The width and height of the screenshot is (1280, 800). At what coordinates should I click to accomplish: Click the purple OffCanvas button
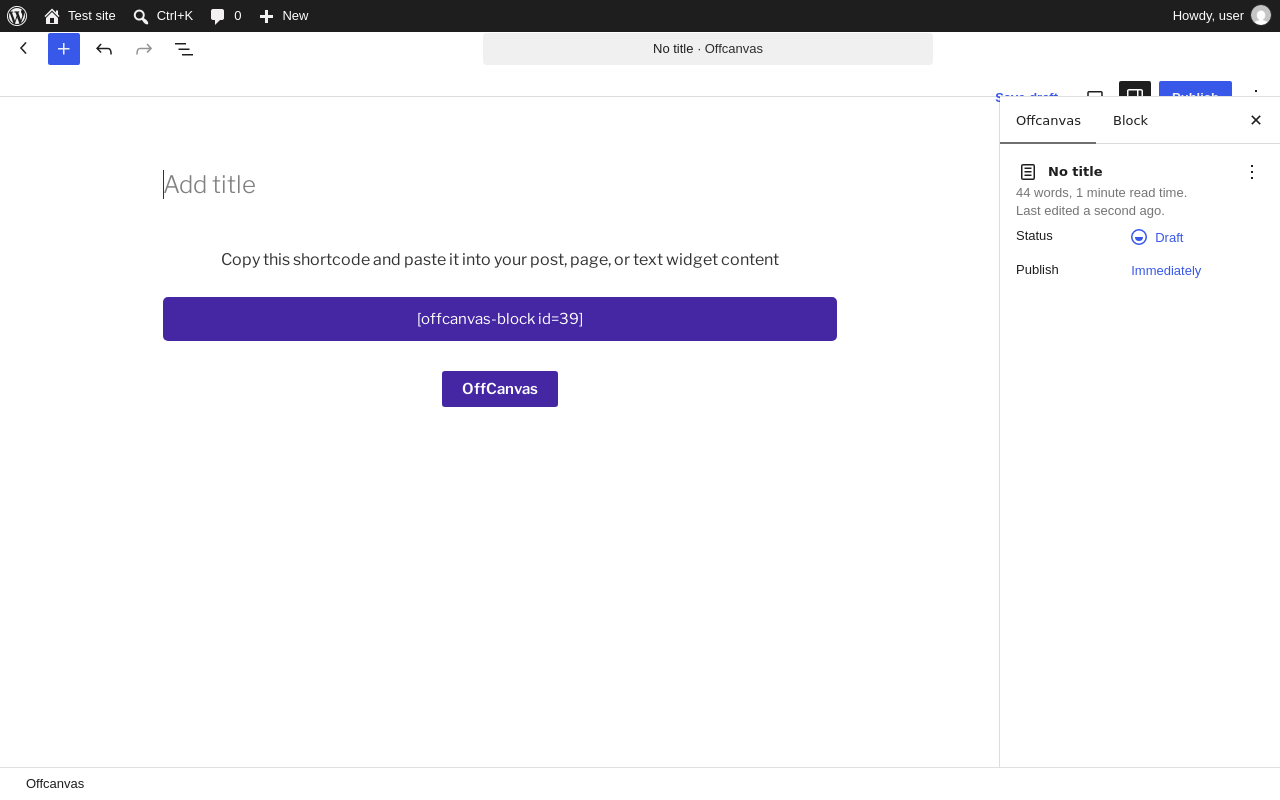[x=500, y=389]
